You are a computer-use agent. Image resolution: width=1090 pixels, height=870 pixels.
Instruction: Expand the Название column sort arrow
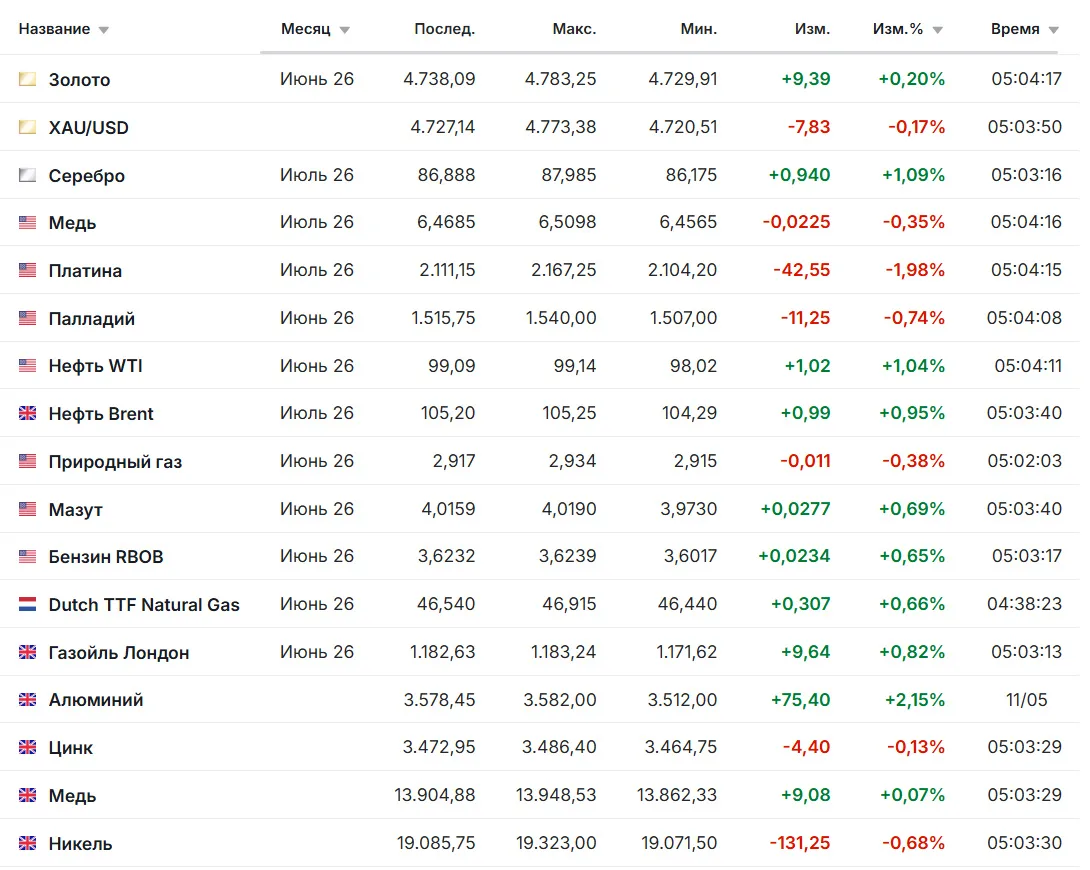coord(104,30)
